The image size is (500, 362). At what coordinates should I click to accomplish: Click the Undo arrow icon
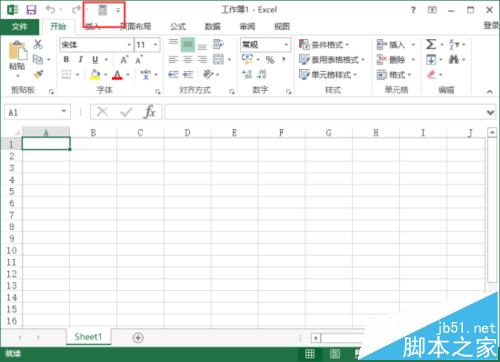coord(50,10)
